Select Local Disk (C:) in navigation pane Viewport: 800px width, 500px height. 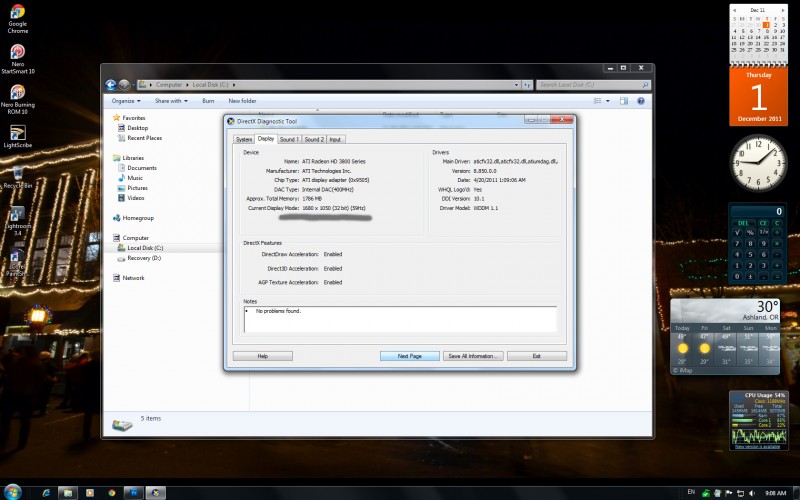pyautogui.click(x=145, y=248)
